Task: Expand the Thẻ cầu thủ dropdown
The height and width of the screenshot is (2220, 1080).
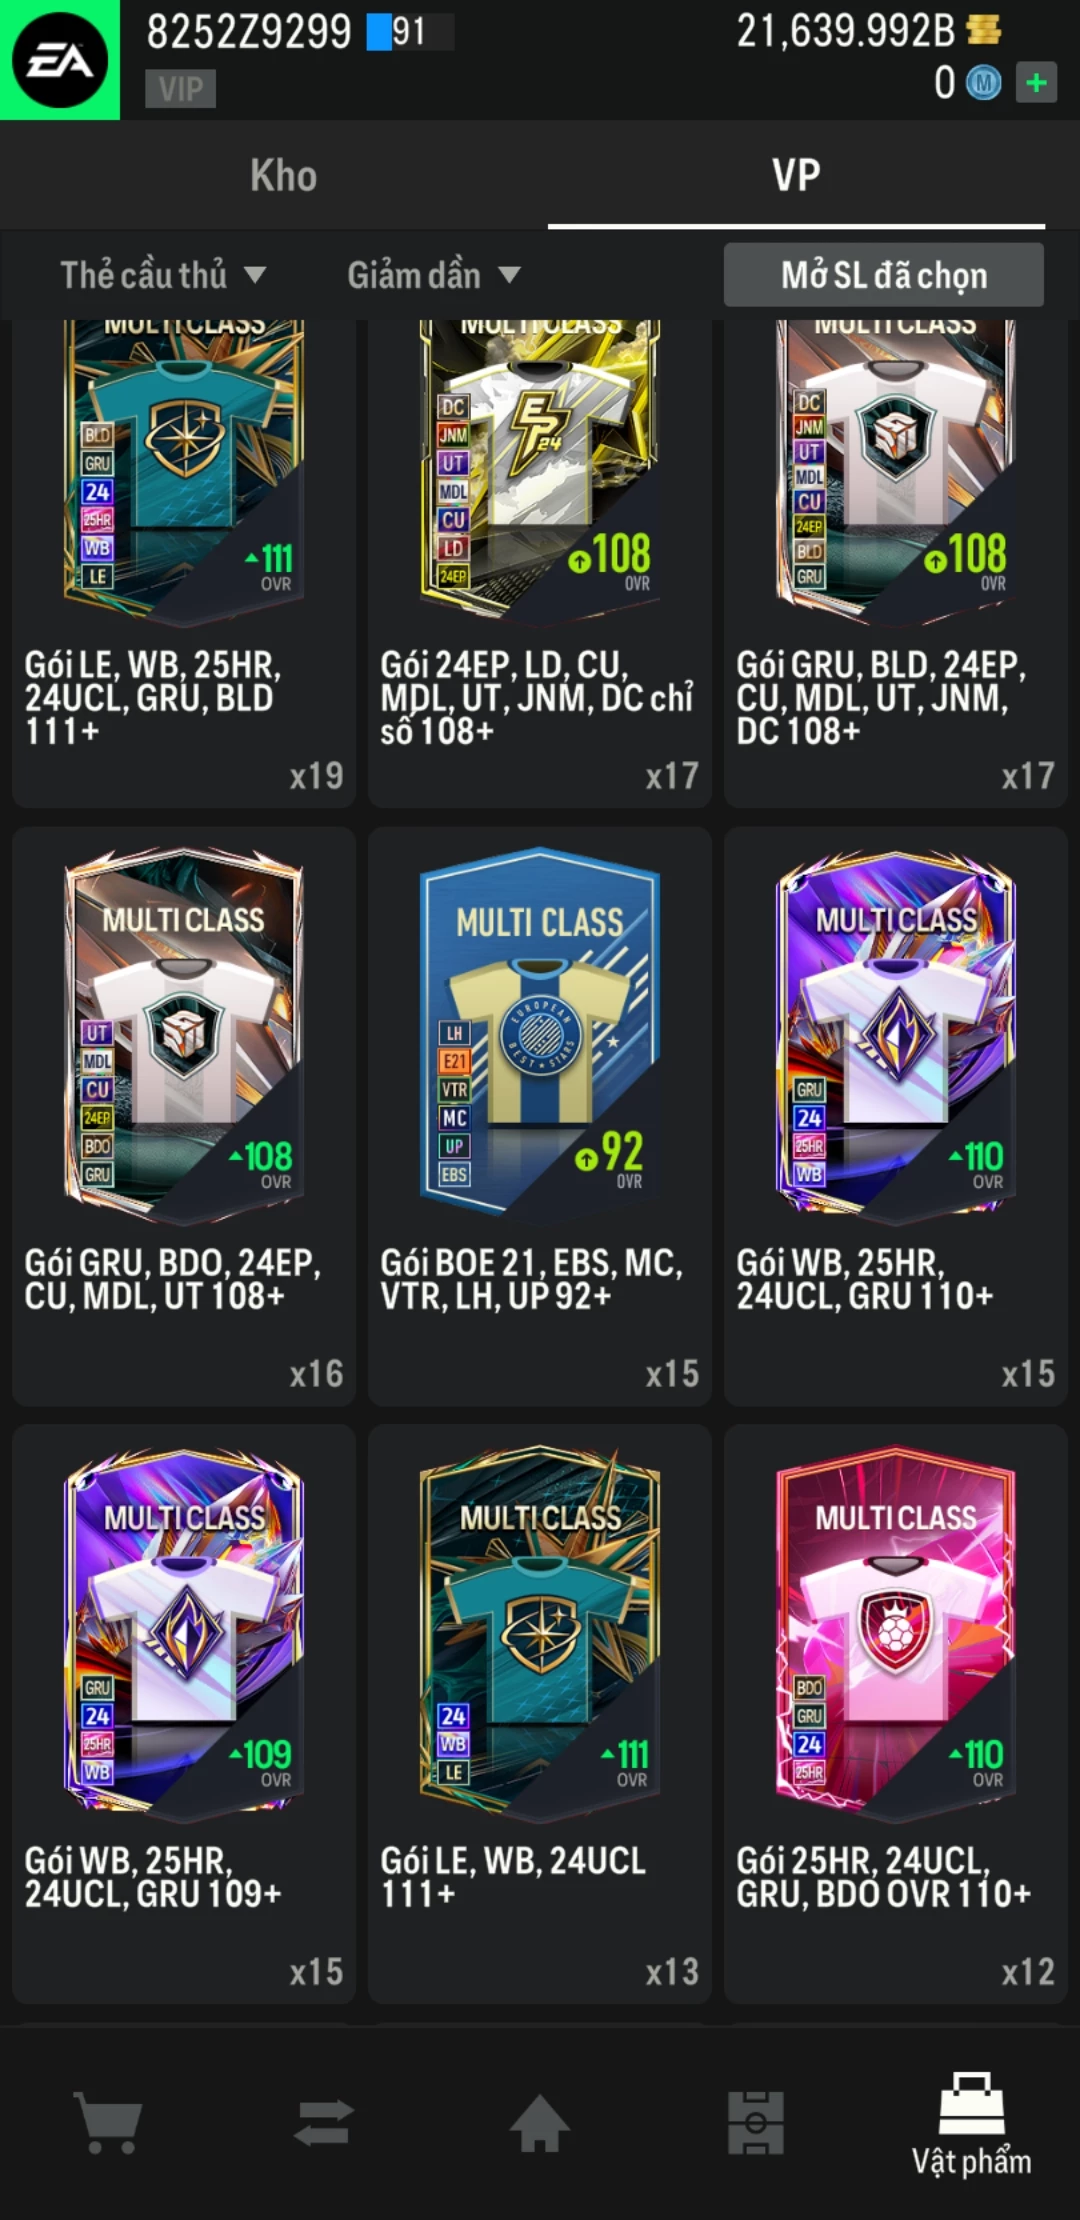Action: (163, 275)
